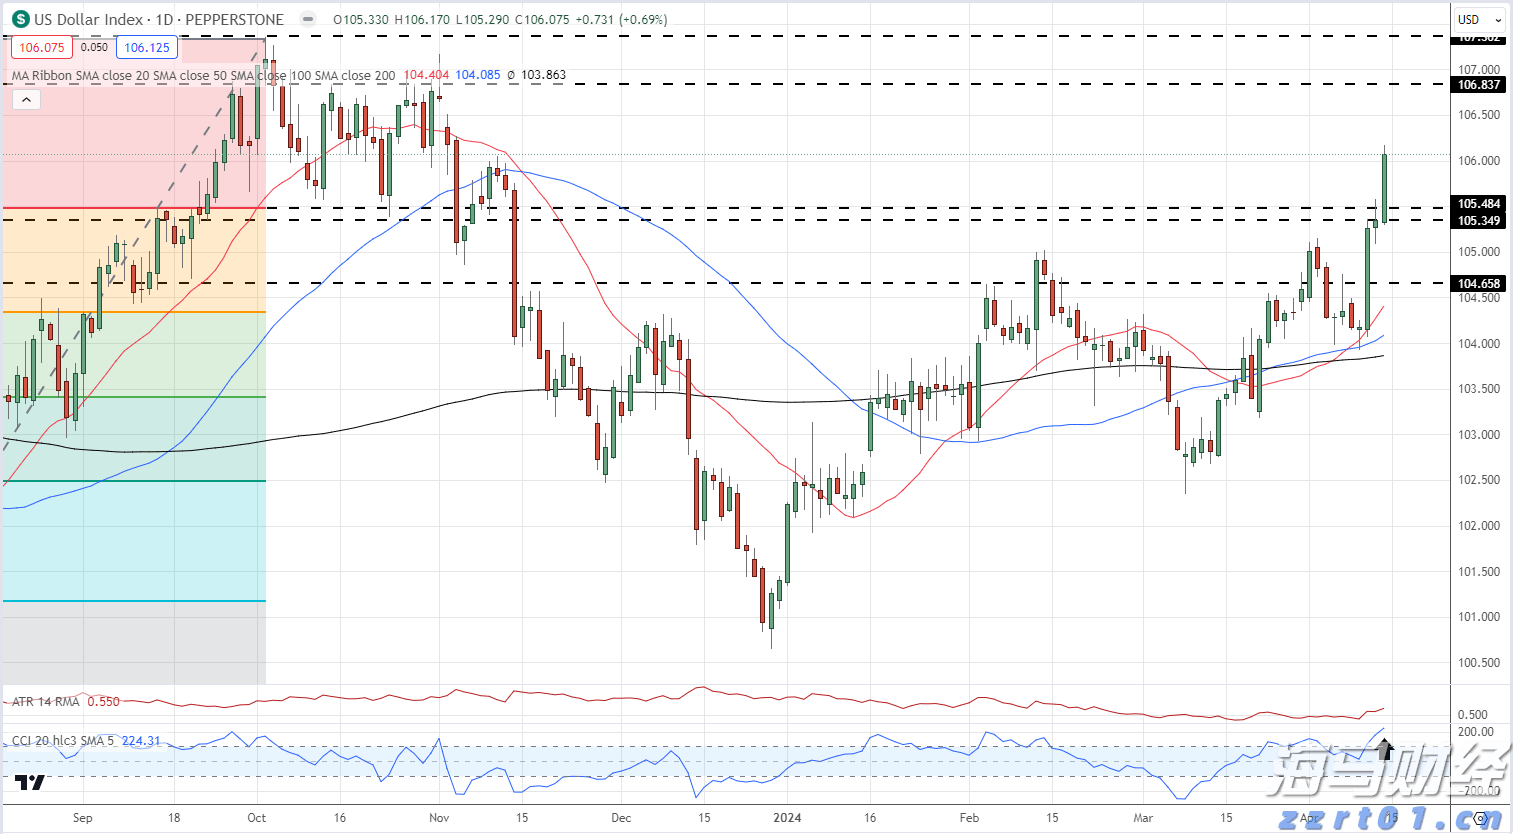
Task: Click the 103.863 SMA 200 value
Action: (x=543, y=75)
